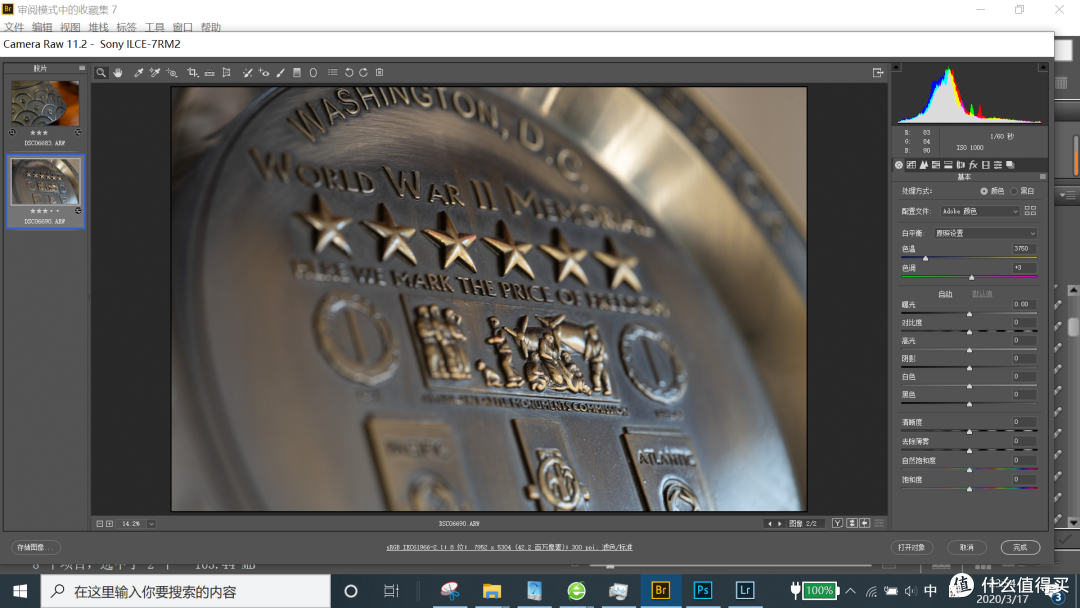Adjust the 曝光 exposure slider
Screen dimensions: 1080x608
[969, 314]
